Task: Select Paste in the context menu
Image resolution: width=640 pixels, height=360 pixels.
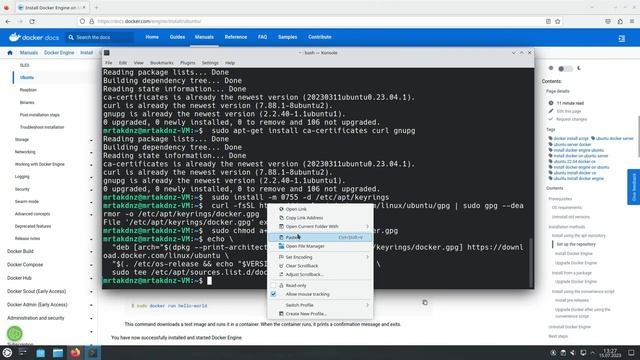Action: point(320,237)
